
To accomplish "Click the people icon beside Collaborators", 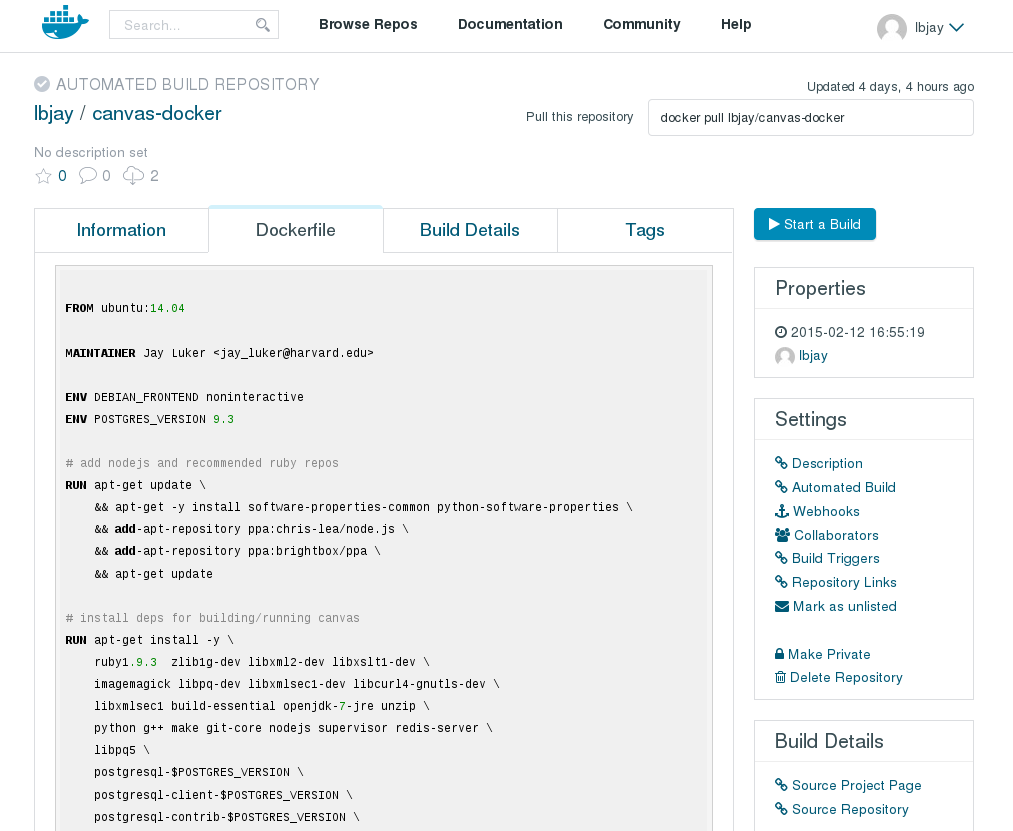I will (782, 535).
